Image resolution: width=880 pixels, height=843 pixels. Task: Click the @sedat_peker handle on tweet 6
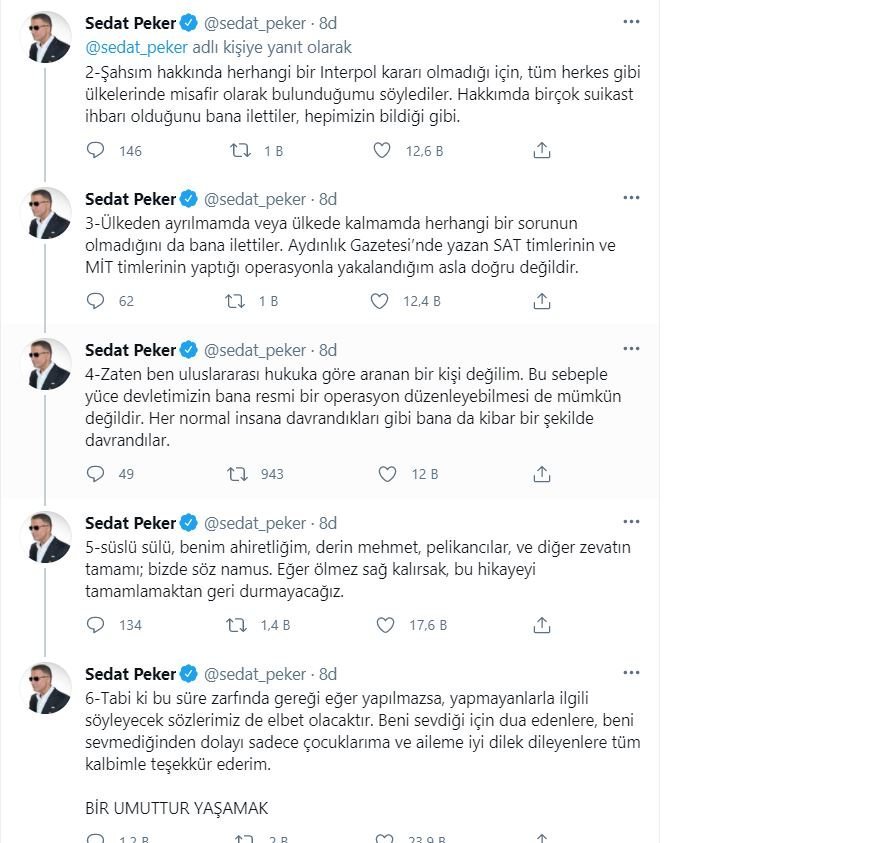256,673
